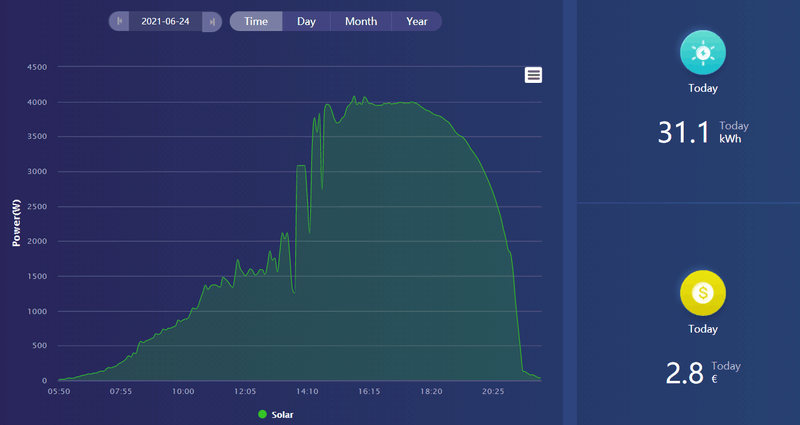The width and height of the screenshot is (800, 425).
Task: Click the 2000 y-axis label
Action: coord(37,241)
